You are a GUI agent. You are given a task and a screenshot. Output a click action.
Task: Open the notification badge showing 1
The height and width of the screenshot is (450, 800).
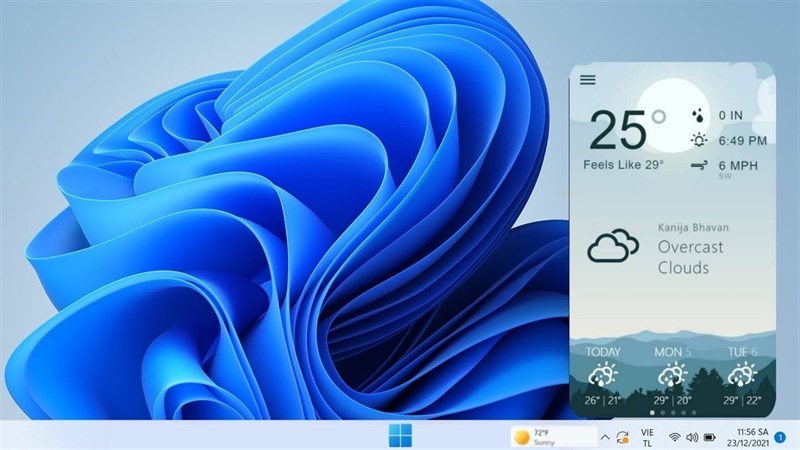coord(780,437)
